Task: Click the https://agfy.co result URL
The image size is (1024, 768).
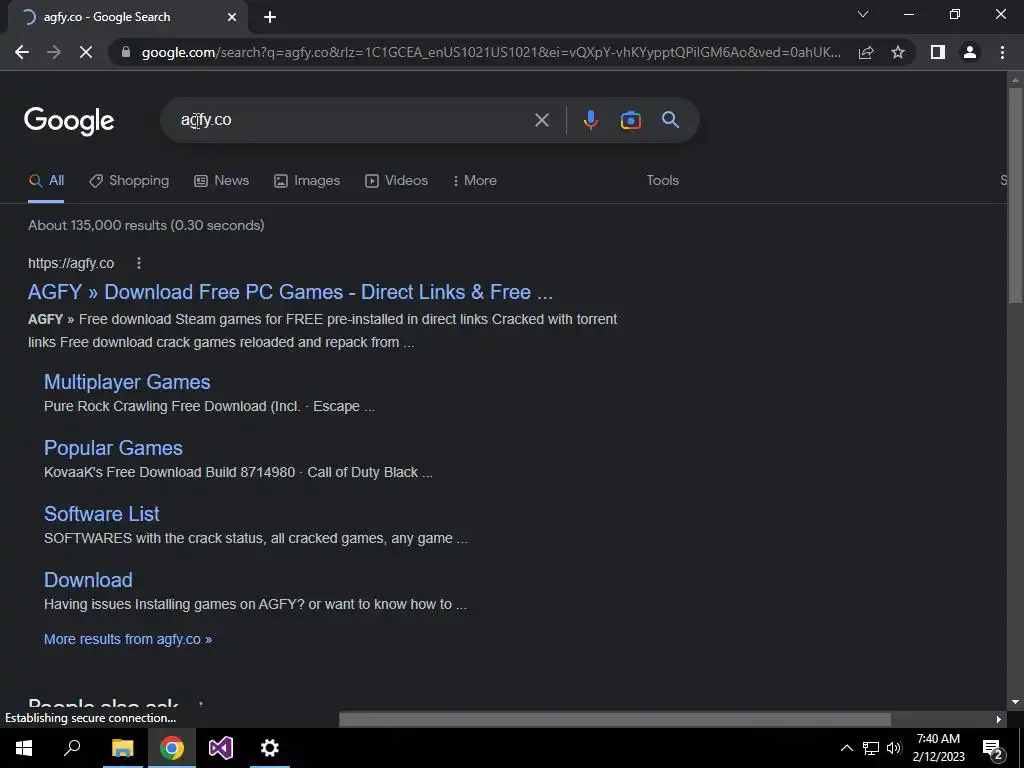Action: tap(71, 263)
